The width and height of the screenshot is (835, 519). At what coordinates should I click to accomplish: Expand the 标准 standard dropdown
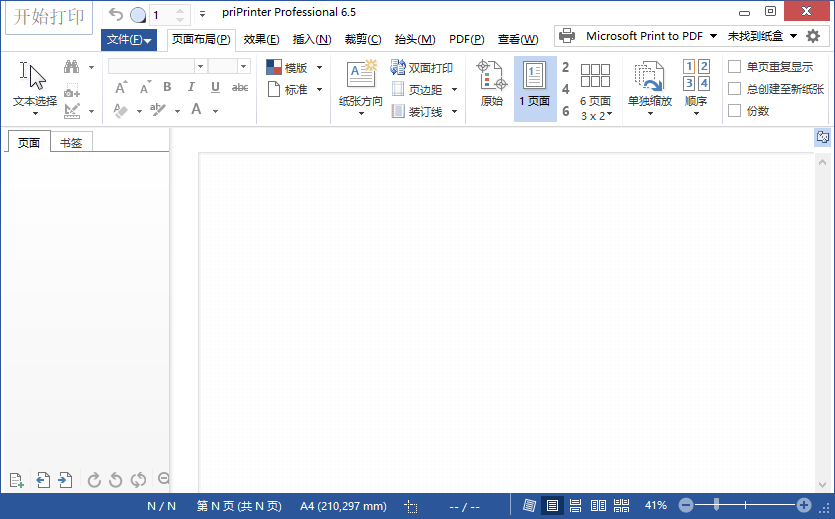(x=320, y=89)
